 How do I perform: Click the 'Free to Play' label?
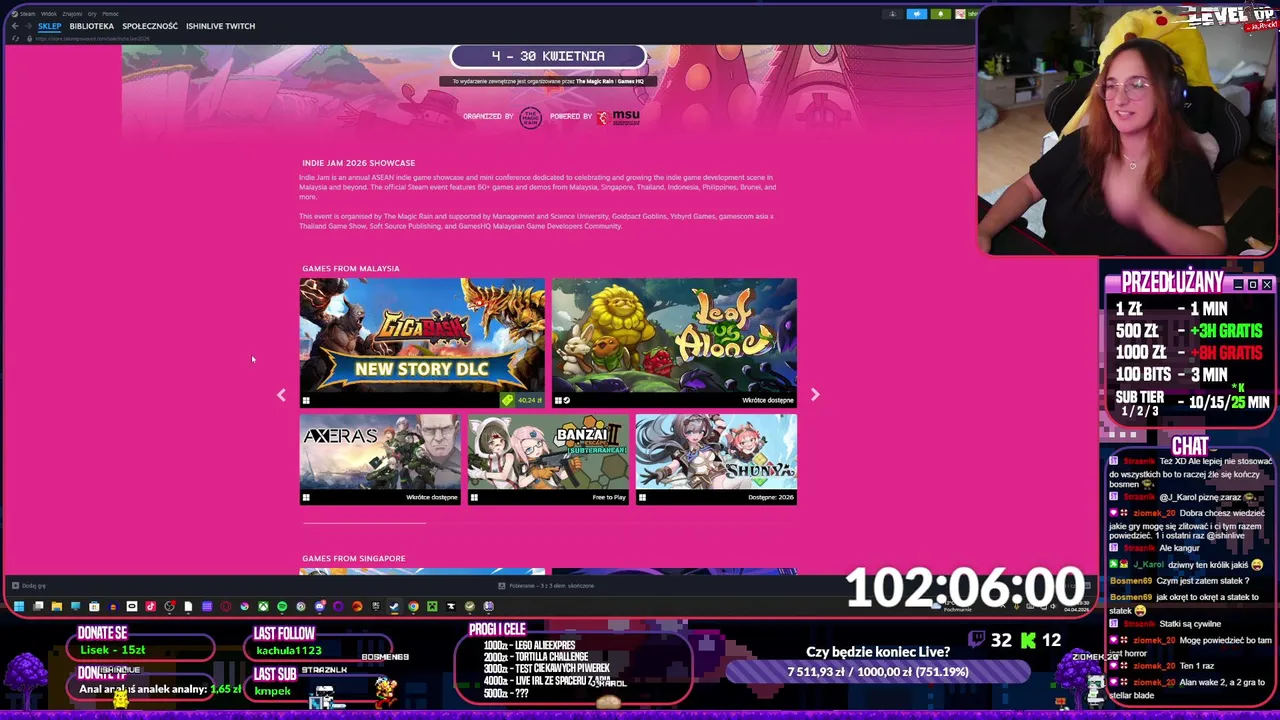(609, 497)
